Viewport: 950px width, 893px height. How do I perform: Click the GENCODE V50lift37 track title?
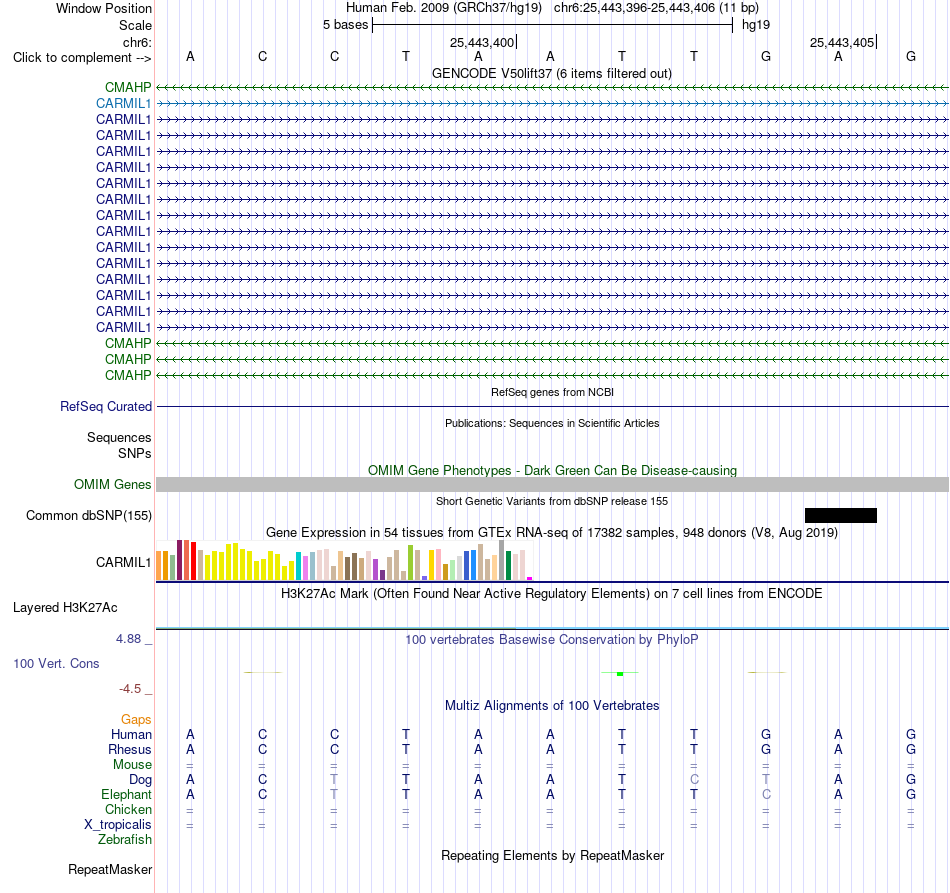tap(552, 73)
